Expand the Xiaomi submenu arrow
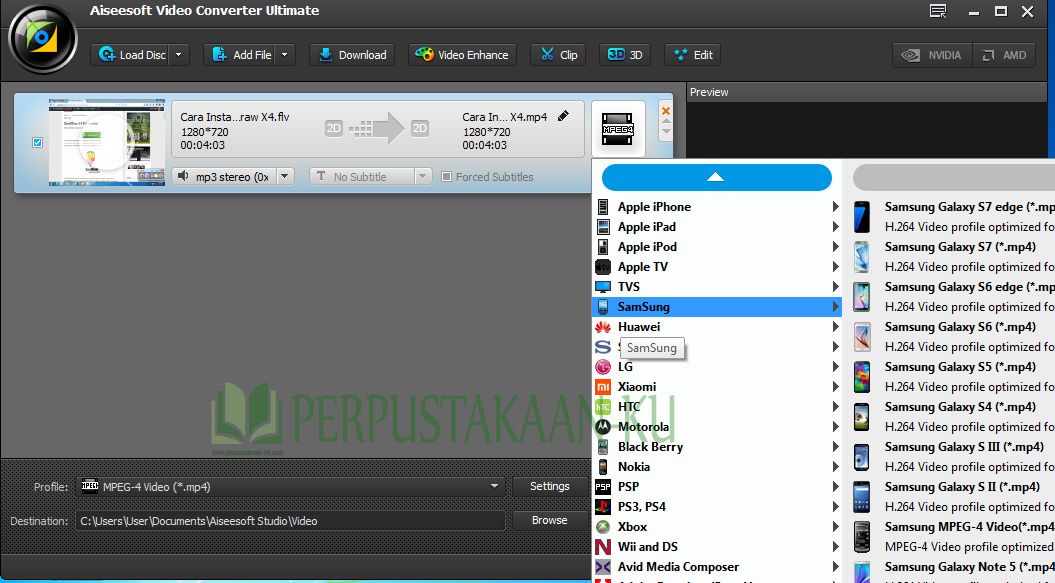Screen dimensions: 1055x583 click(835, 386)
